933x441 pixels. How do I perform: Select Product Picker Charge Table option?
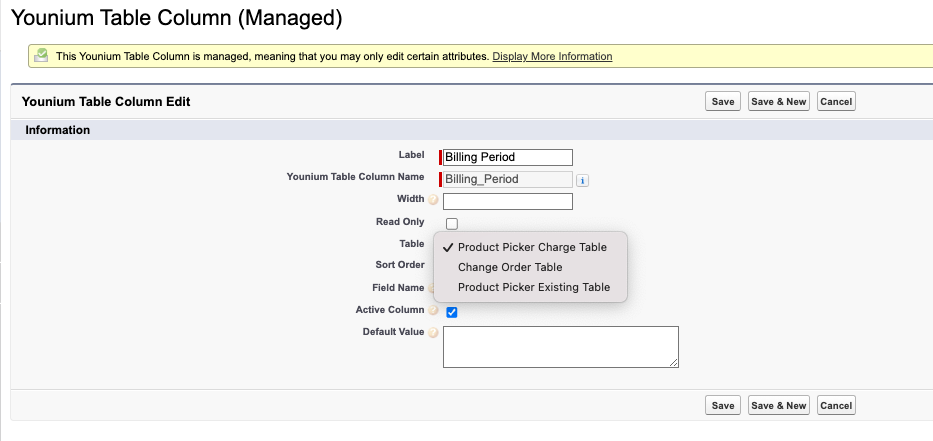pyautogui.click(x=530, y=247)
